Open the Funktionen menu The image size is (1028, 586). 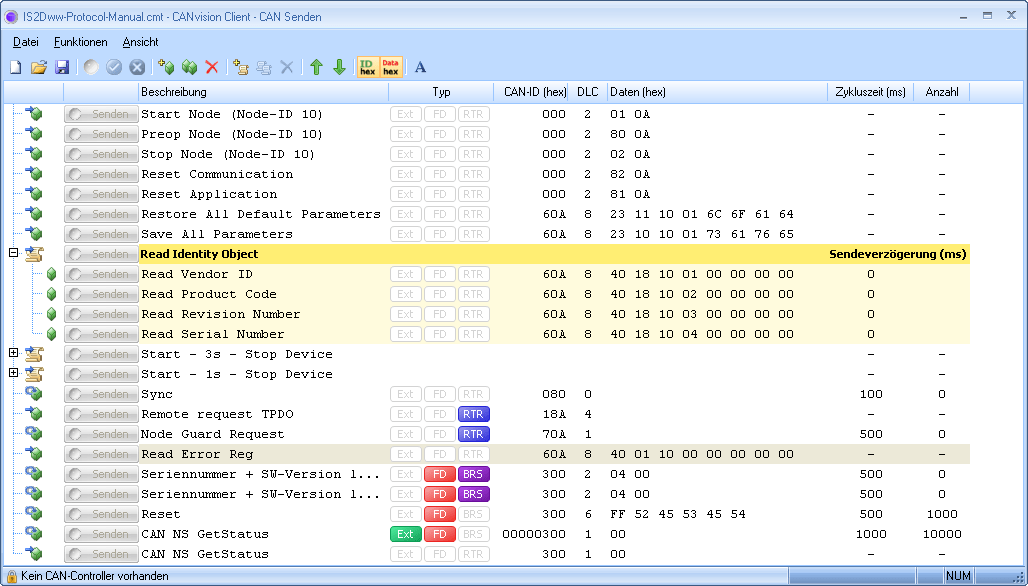point(80,42)
